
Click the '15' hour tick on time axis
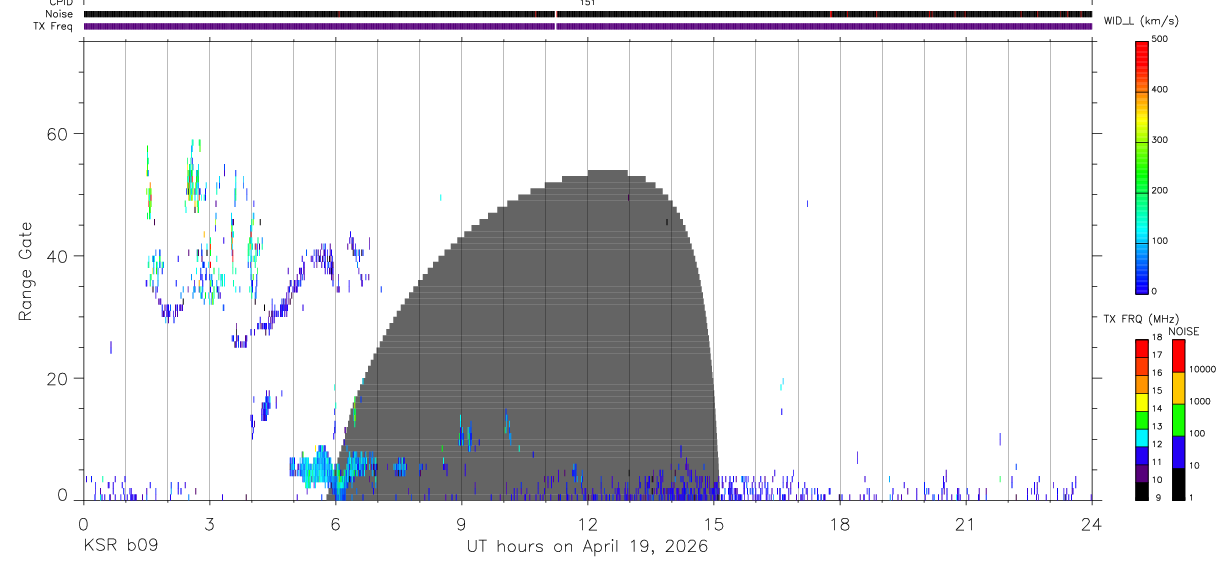(714, 524)
